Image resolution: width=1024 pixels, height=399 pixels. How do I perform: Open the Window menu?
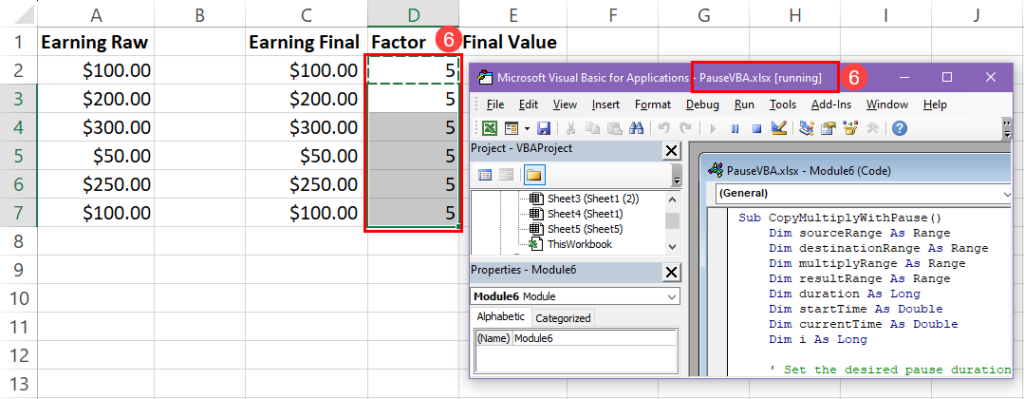887,104
